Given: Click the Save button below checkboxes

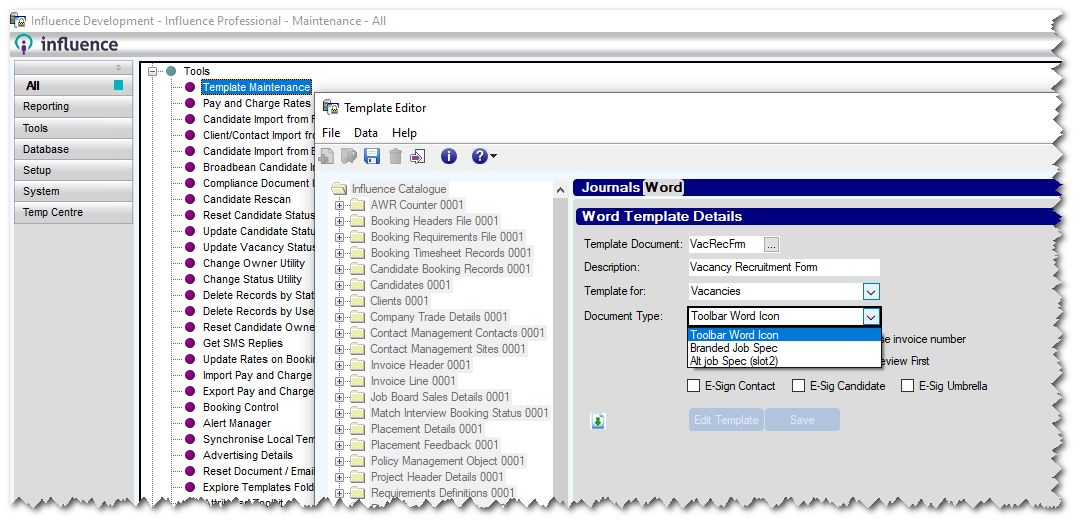Looking at the screenshot, I should click(802, 420).
